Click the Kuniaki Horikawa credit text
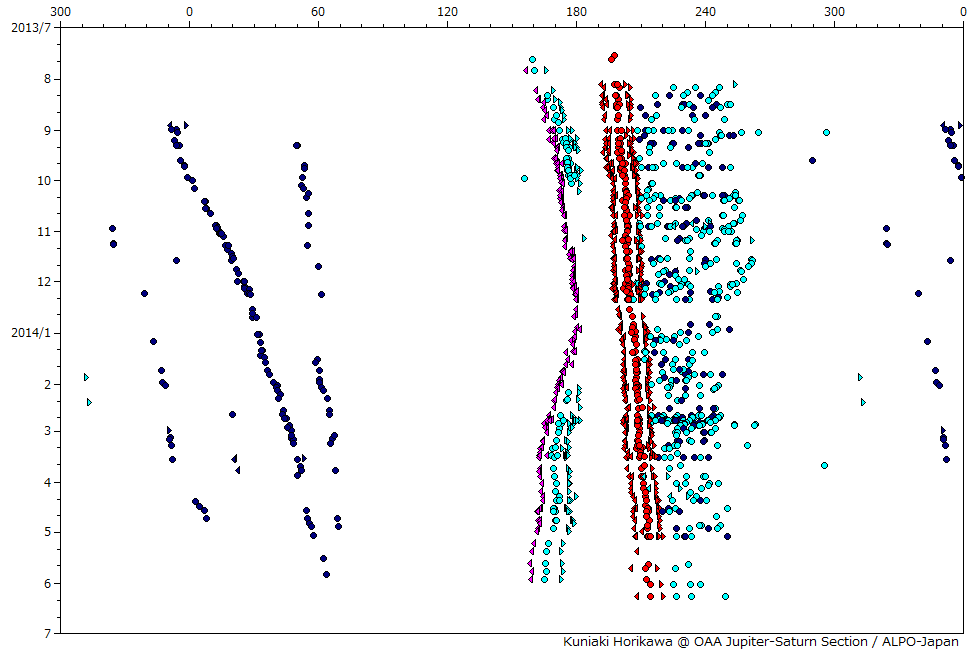Screen dimensions: 980x650 (761, 642)
